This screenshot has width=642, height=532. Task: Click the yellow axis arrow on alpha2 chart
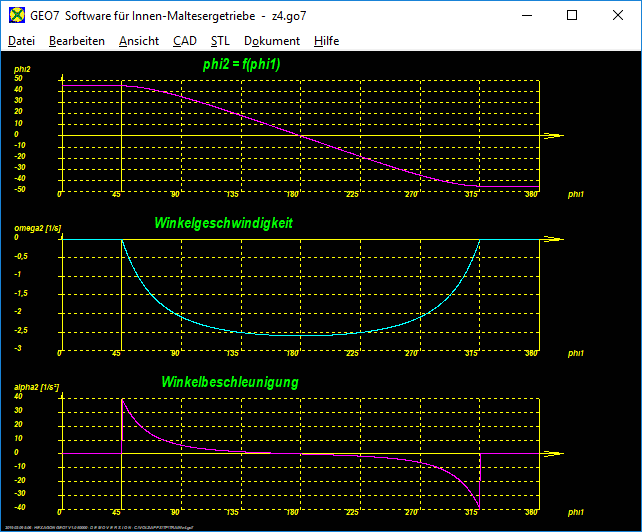tap(553, 453)
